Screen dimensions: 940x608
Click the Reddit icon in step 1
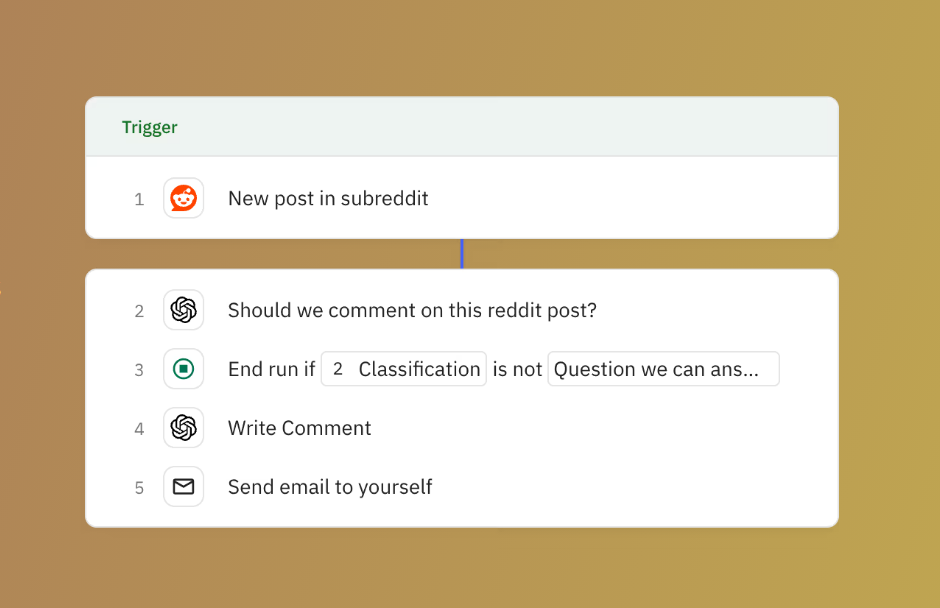point(184,198)
